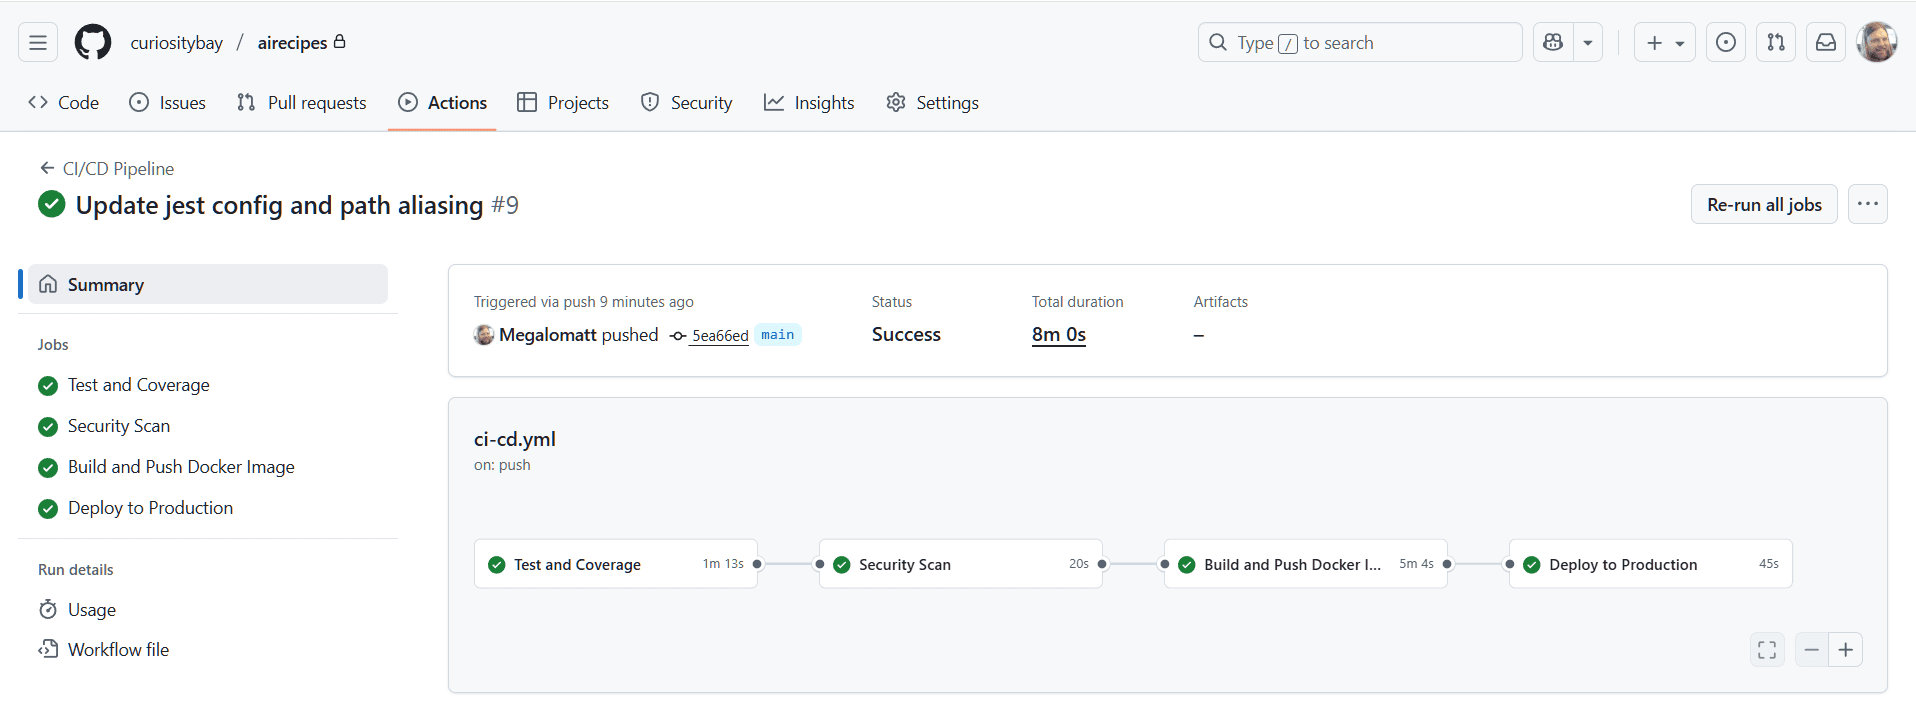Open the repository Settings tab
Screen dimensions: 1916x706
932,103
